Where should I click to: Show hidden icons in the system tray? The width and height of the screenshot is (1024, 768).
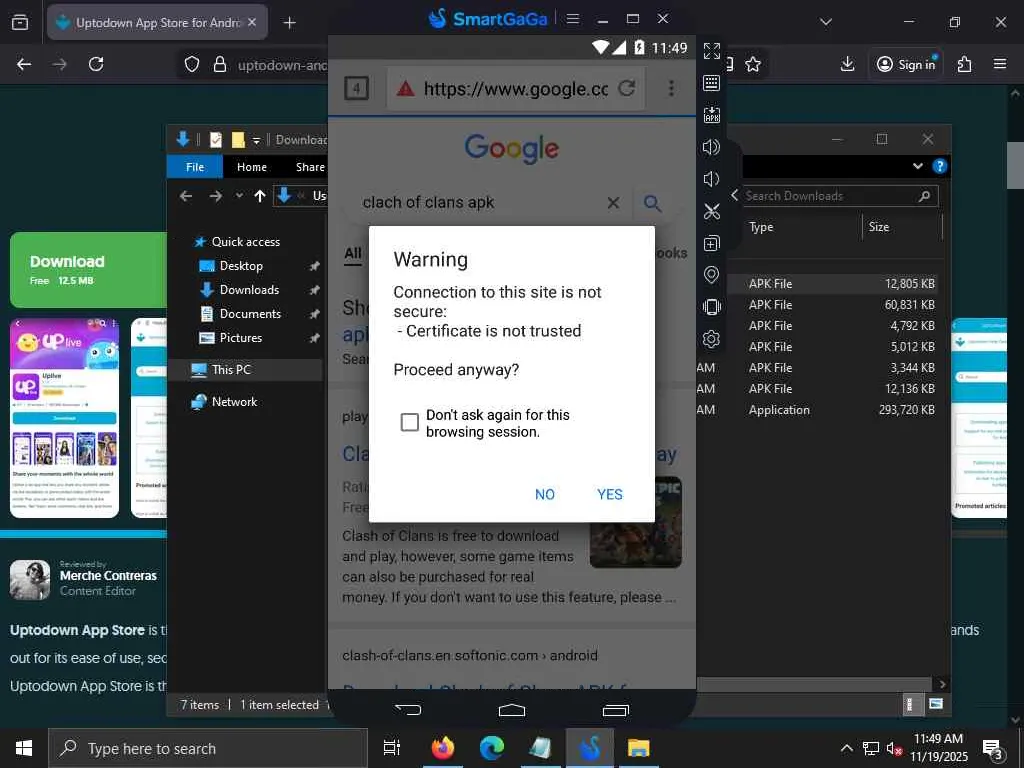click(846, 748)
